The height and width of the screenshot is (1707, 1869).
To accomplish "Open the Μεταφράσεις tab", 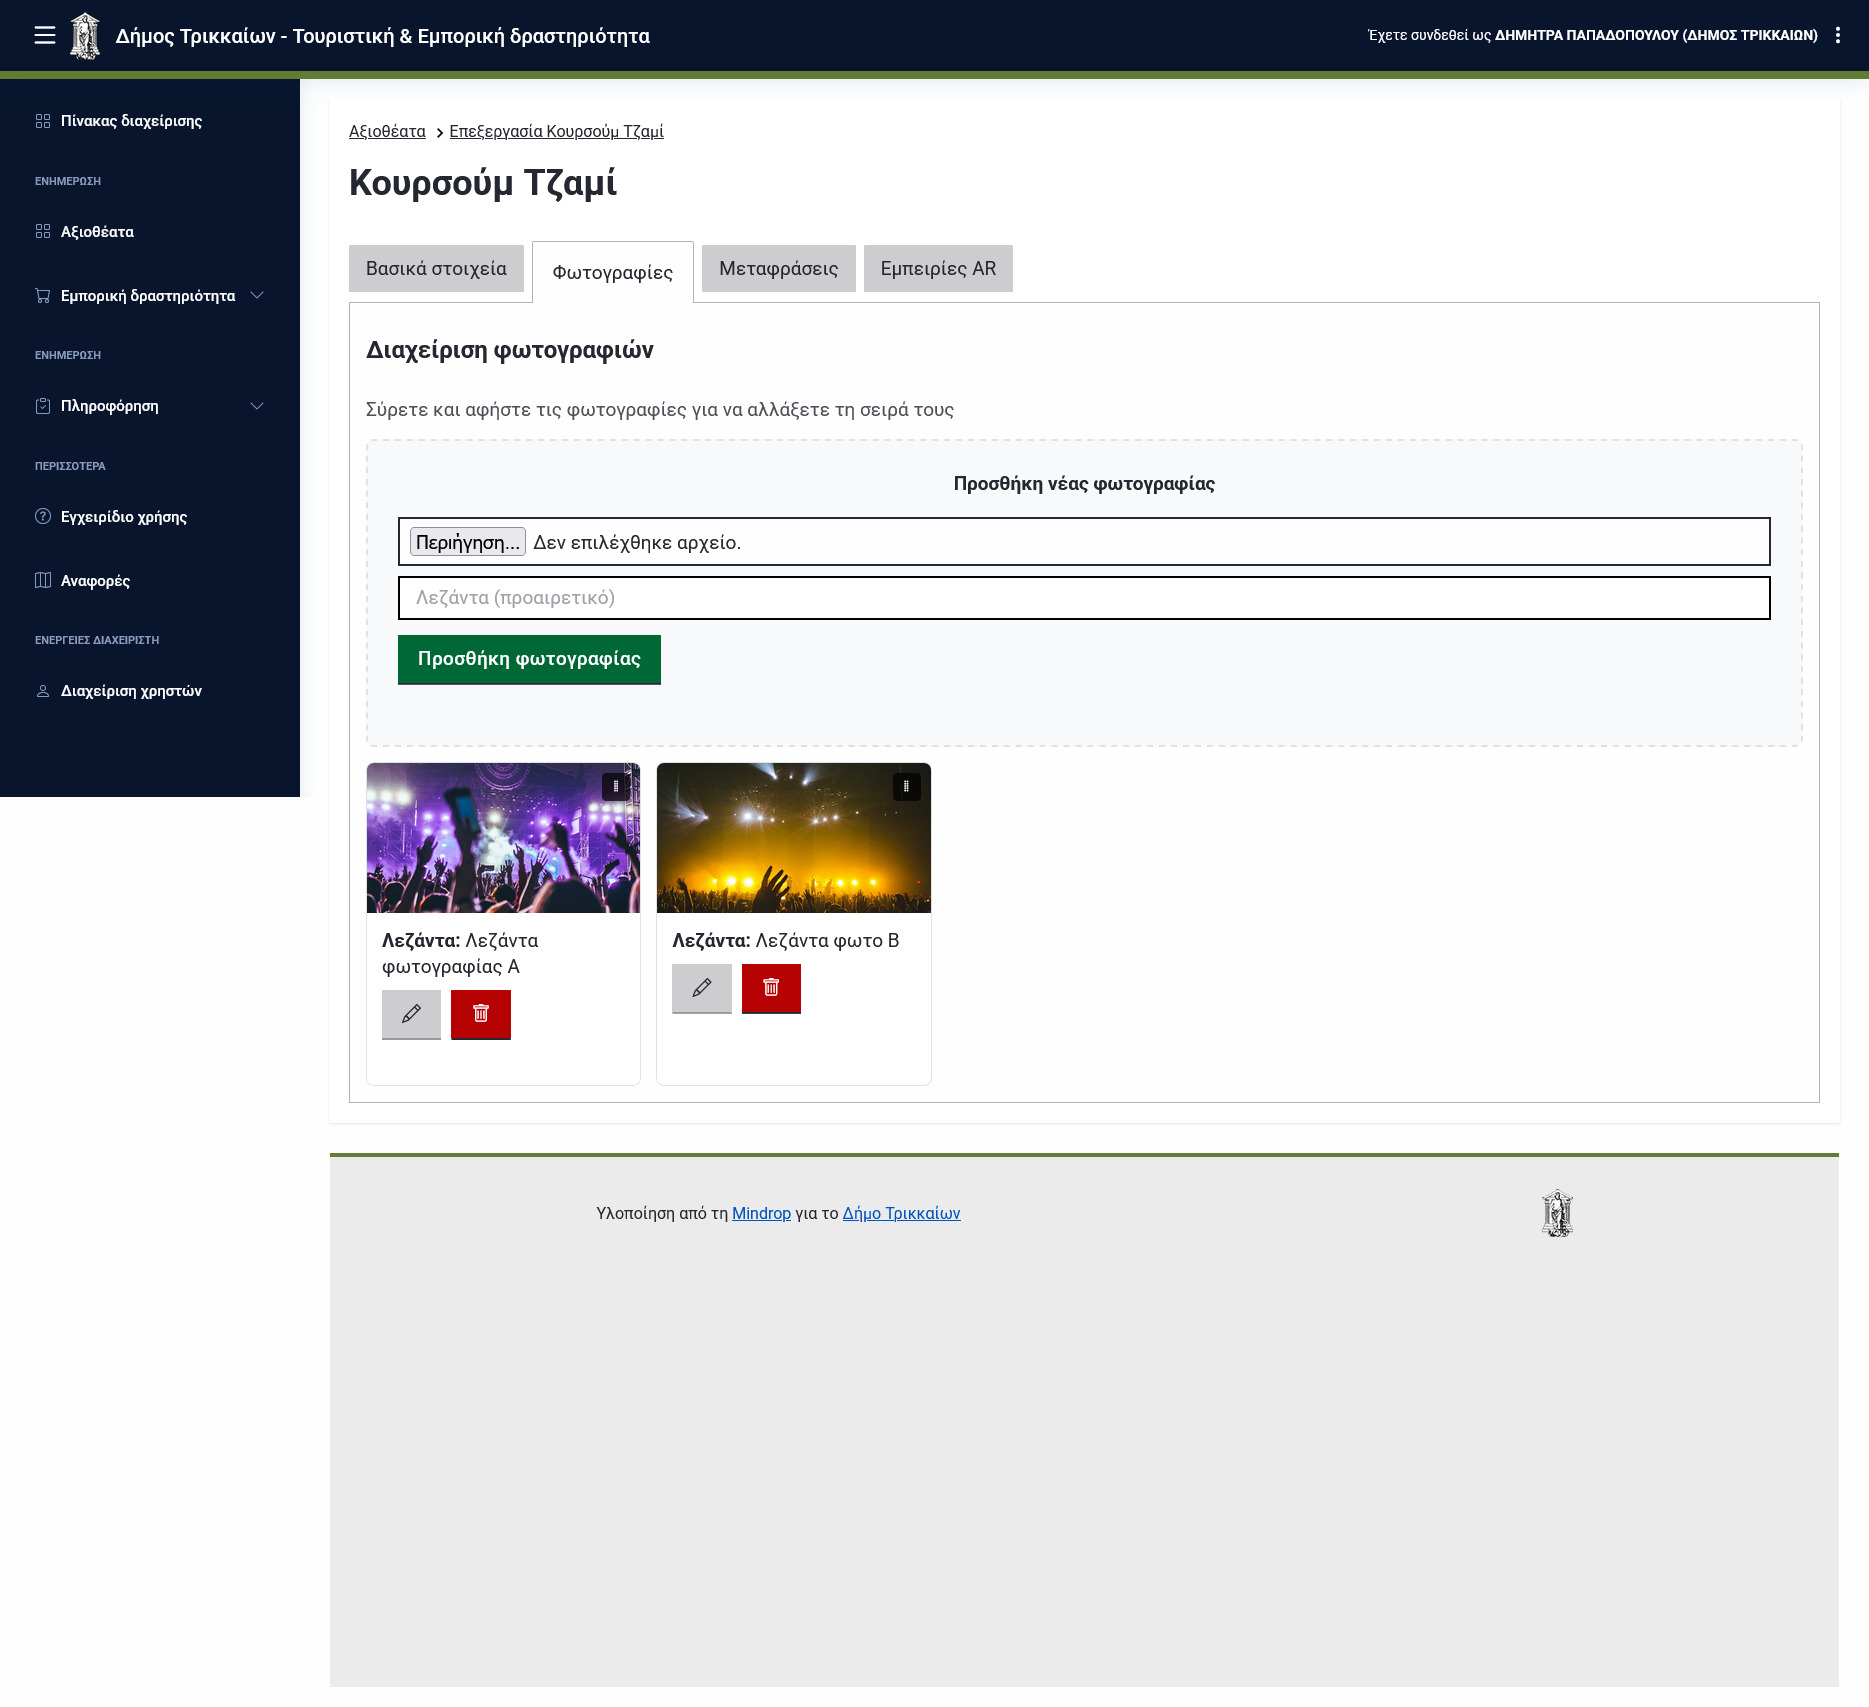I will click(x=778, y=269).
